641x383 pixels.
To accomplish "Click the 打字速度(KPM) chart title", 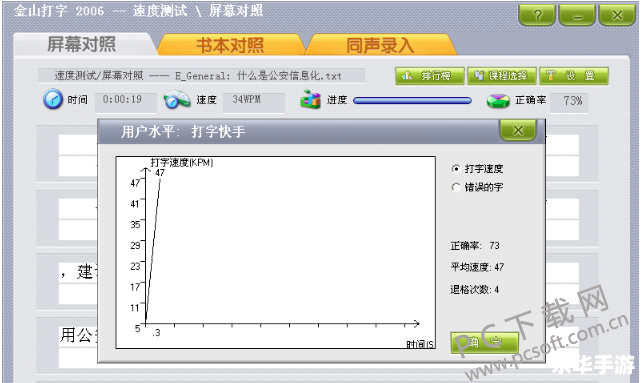I will point(182,163).
